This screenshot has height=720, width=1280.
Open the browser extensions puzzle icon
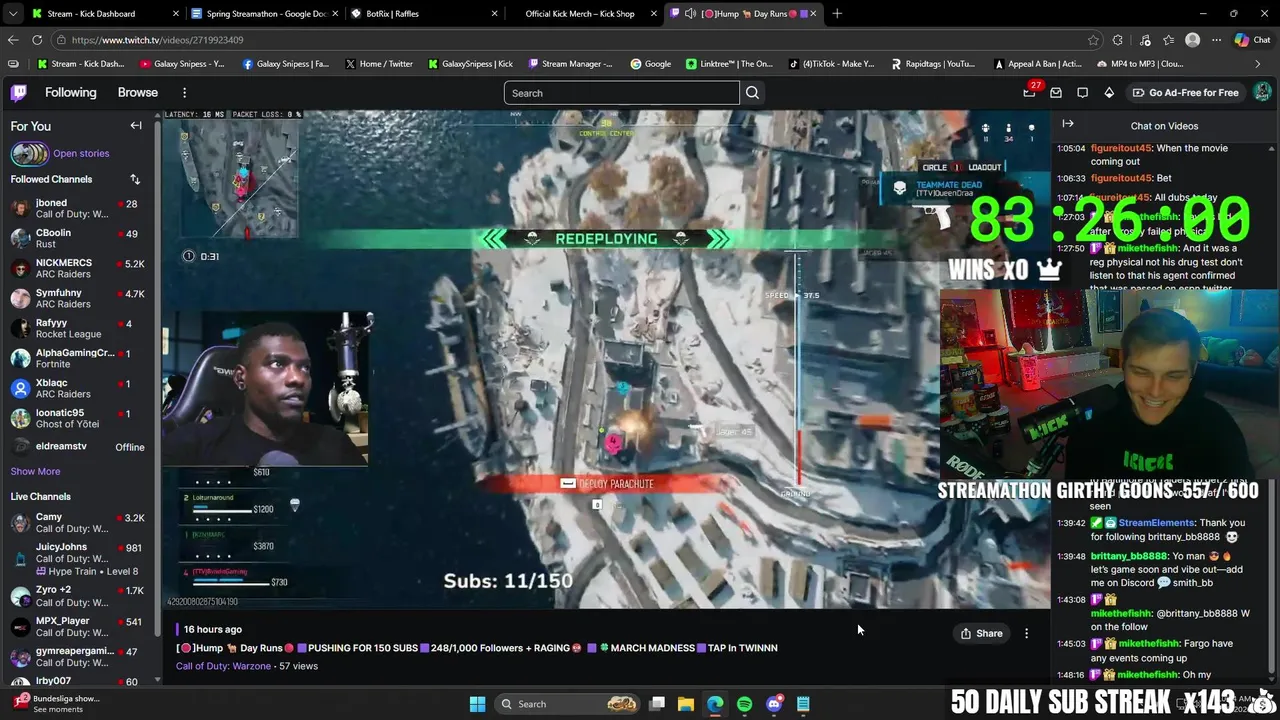(1118, 40)
